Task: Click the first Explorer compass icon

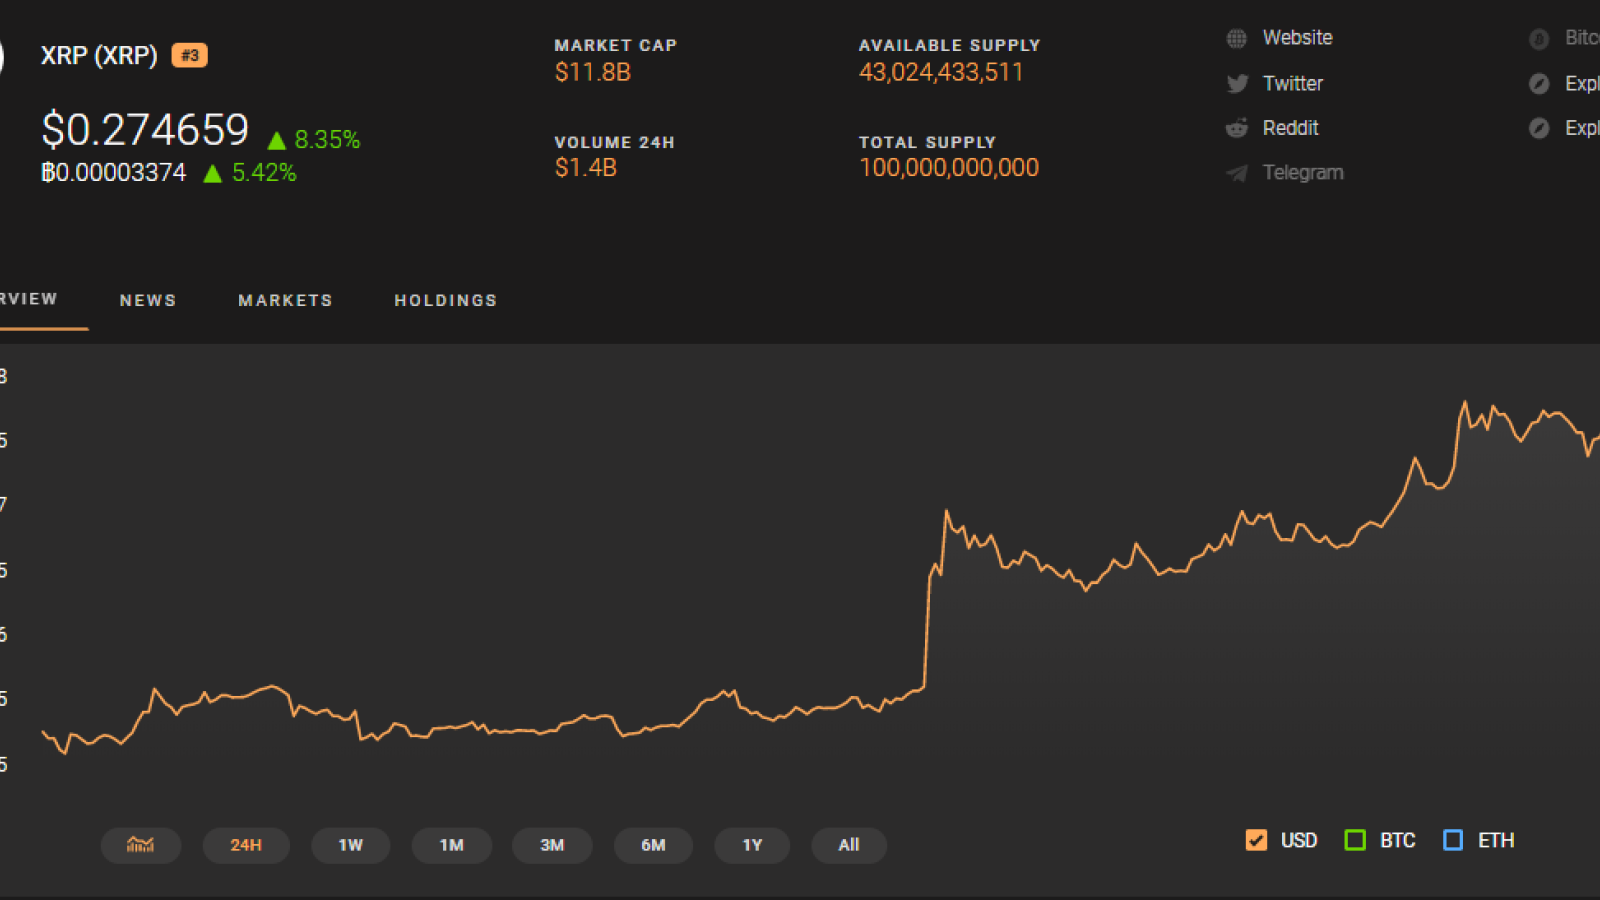Action: coord(1539,84)
